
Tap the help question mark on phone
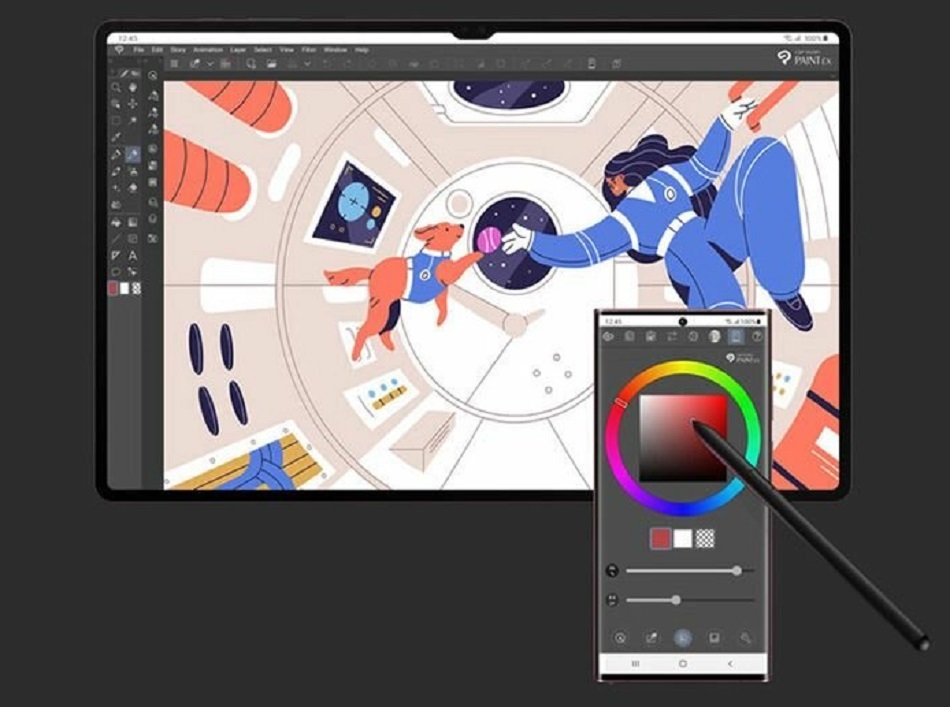point(757,337)
